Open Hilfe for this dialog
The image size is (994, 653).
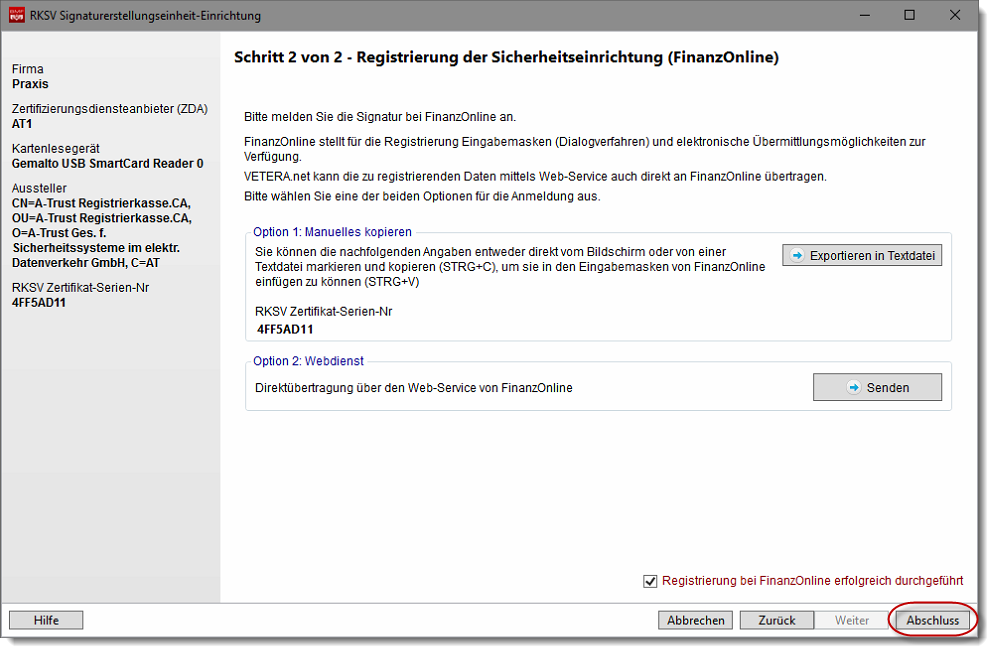46,620
